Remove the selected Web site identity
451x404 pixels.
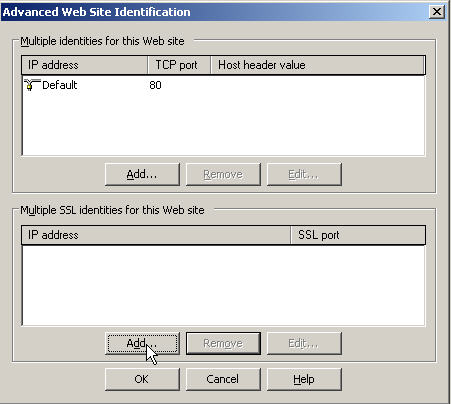coord(223,174)
